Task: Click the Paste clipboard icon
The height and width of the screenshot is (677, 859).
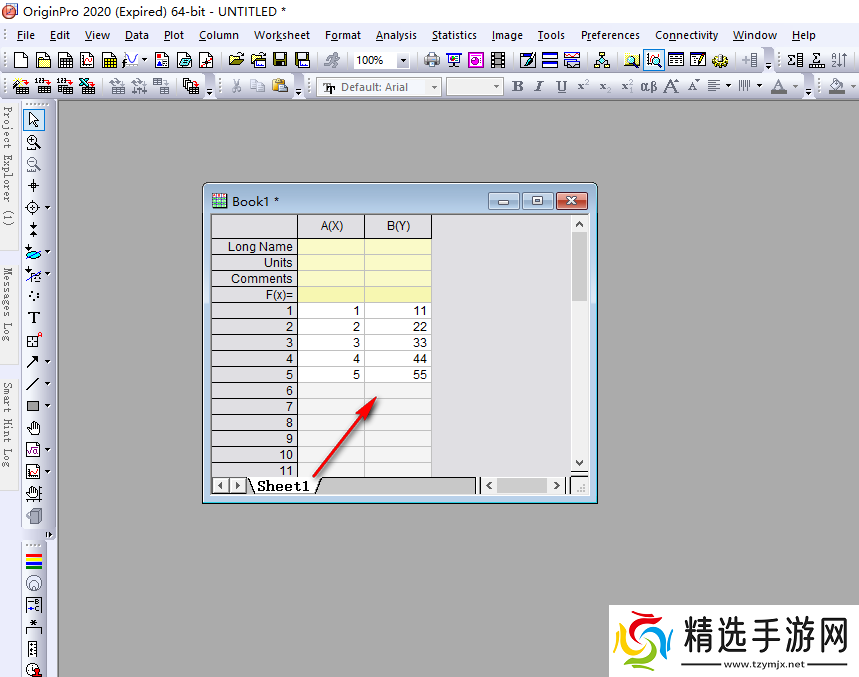Action: point(279,87)
